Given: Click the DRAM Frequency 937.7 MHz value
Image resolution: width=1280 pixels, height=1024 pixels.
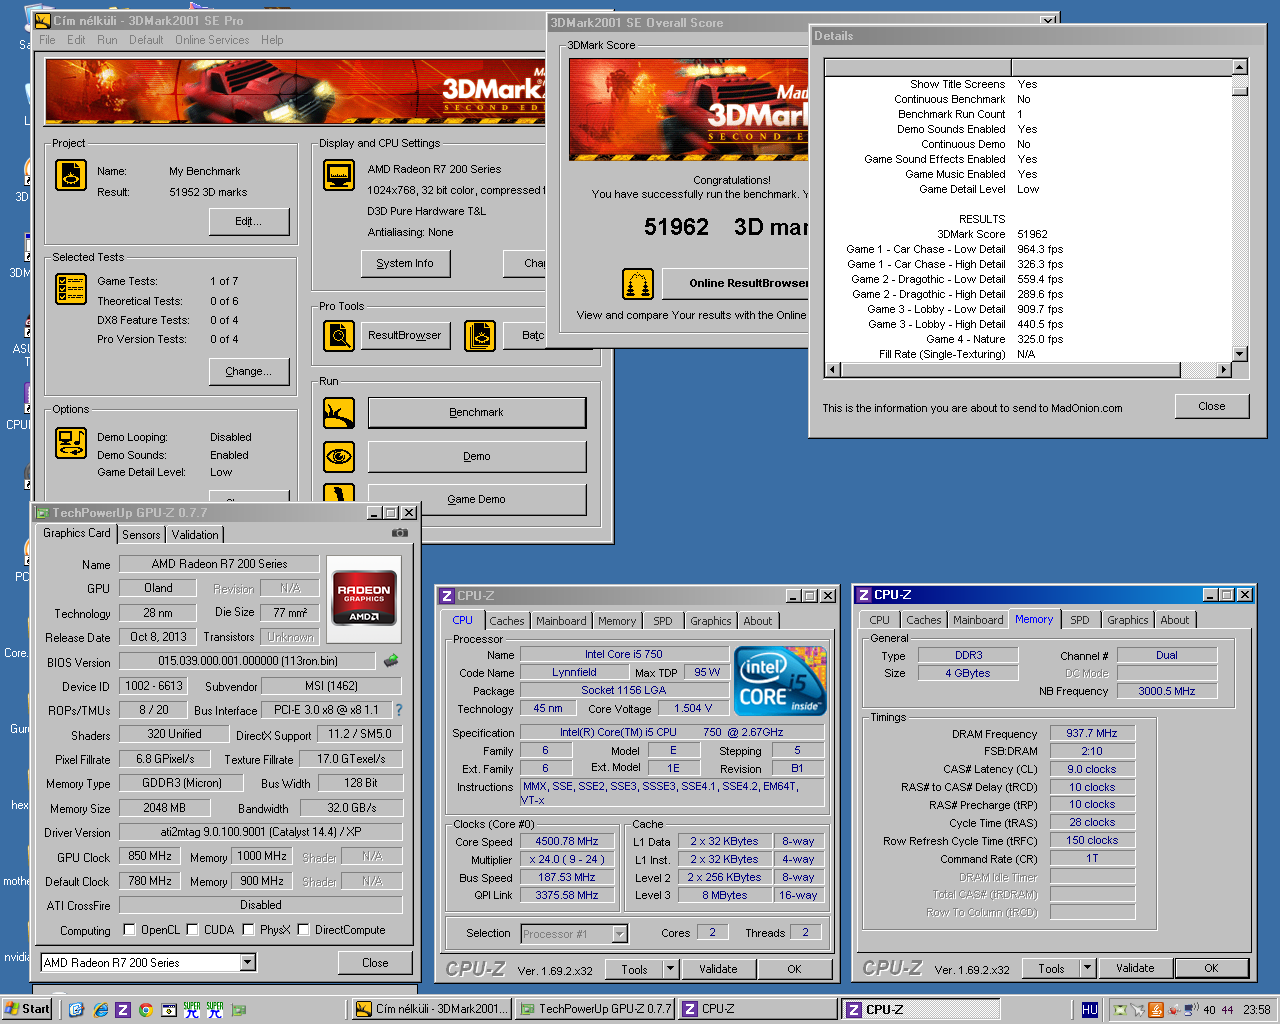Looking at the screenshot, I should [x=1092, y=733].
